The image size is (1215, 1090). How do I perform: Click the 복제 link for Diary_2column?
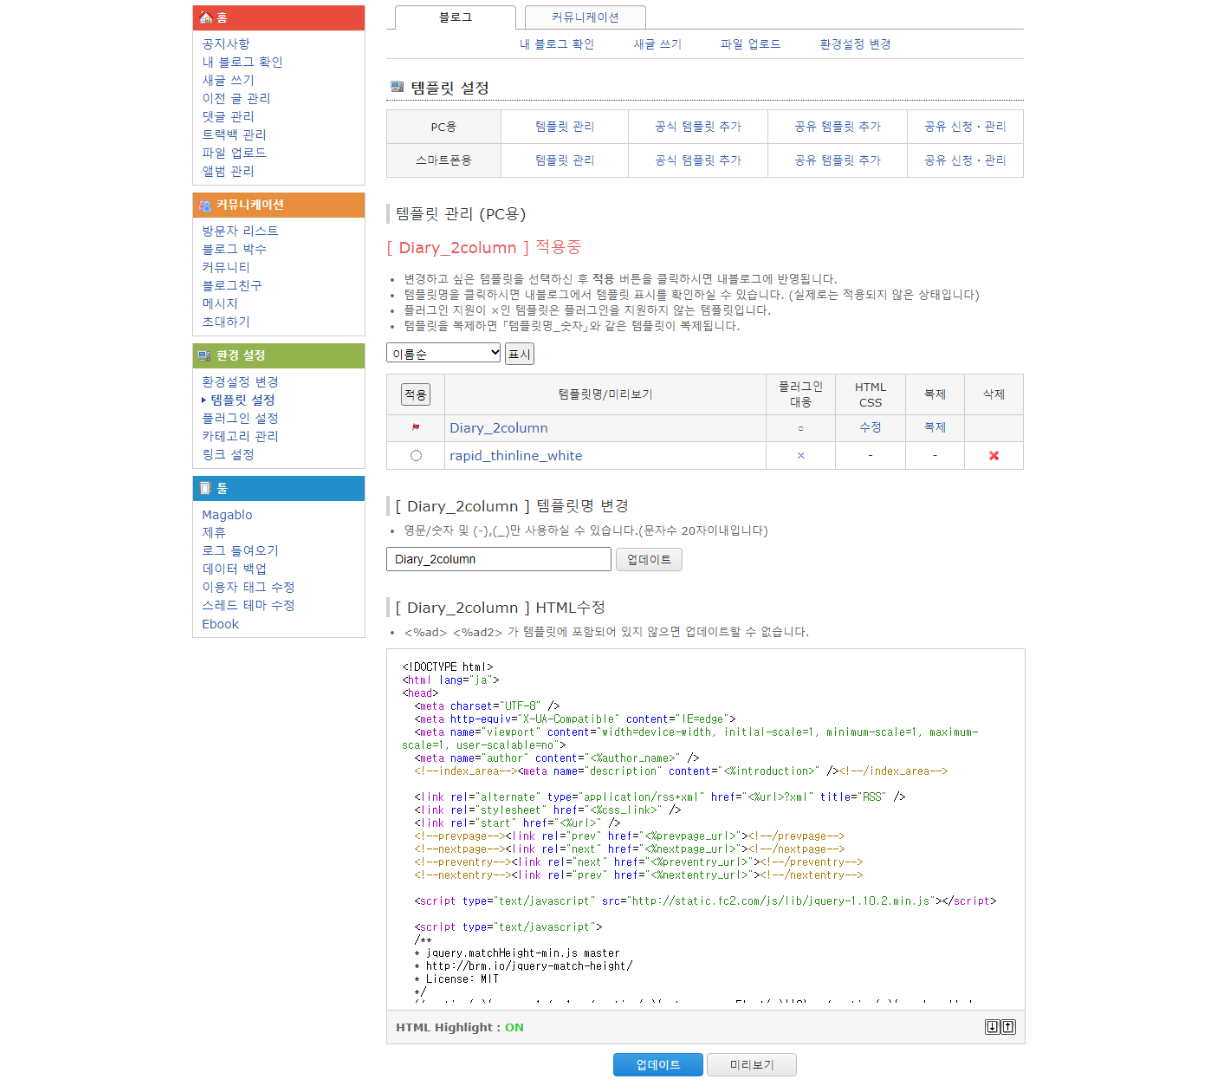tap(935, 428)
